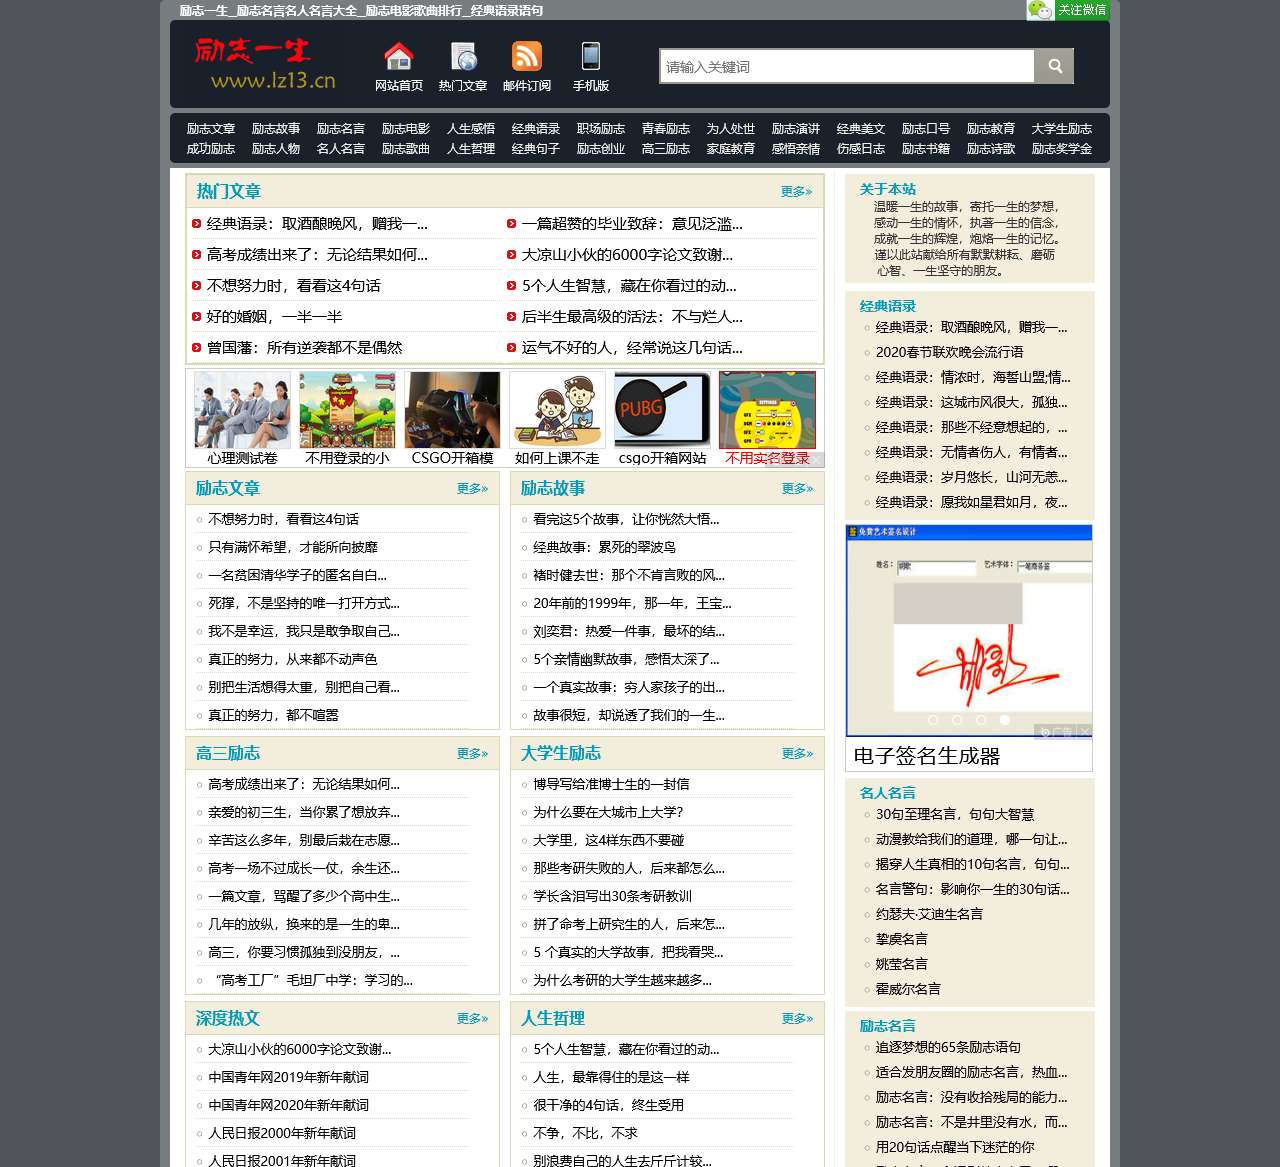This screenshot has height=1167, width=1280.
Task: Open the 电子签名生成器 ad link
Action: point(927,756)
